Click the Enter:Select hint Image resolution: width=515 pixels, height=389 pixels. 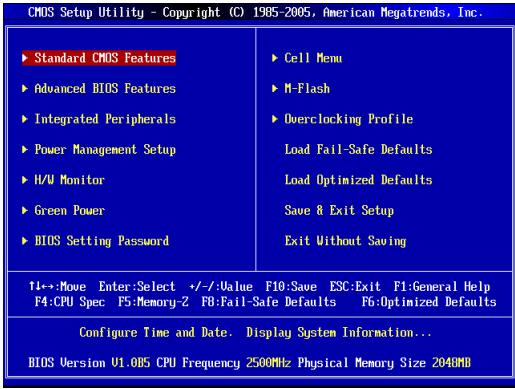click(137, 287)
